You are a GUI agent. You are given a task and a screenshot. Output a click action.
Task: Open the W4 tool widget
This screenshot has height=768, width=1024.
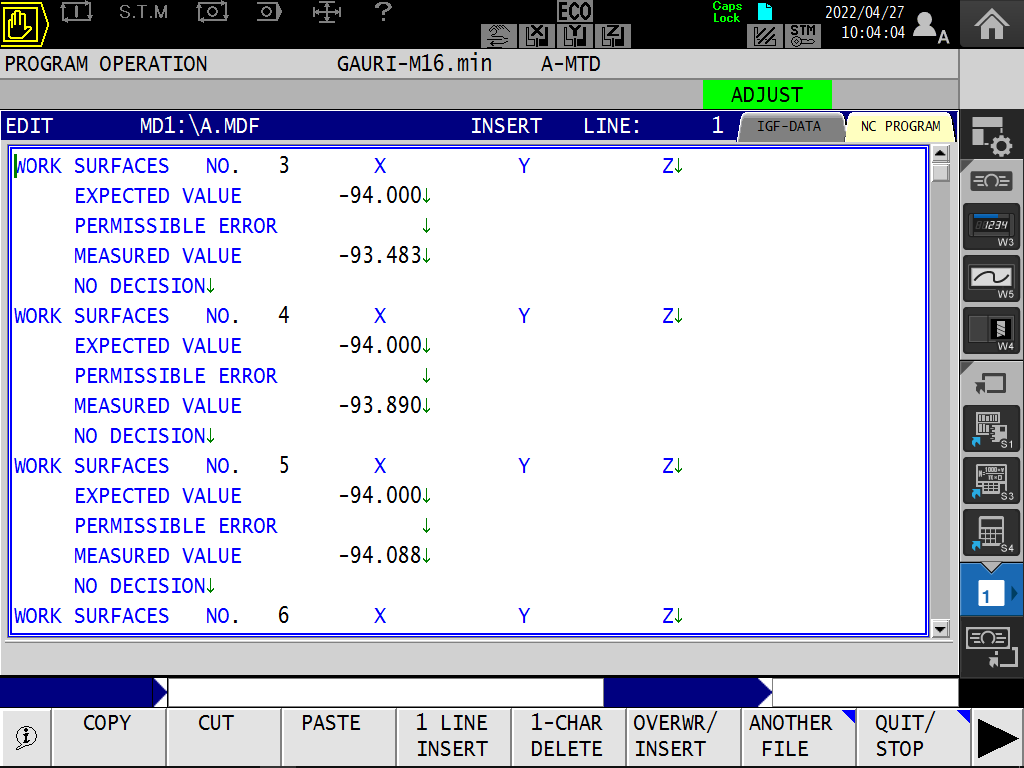click(x=991, y=331)
